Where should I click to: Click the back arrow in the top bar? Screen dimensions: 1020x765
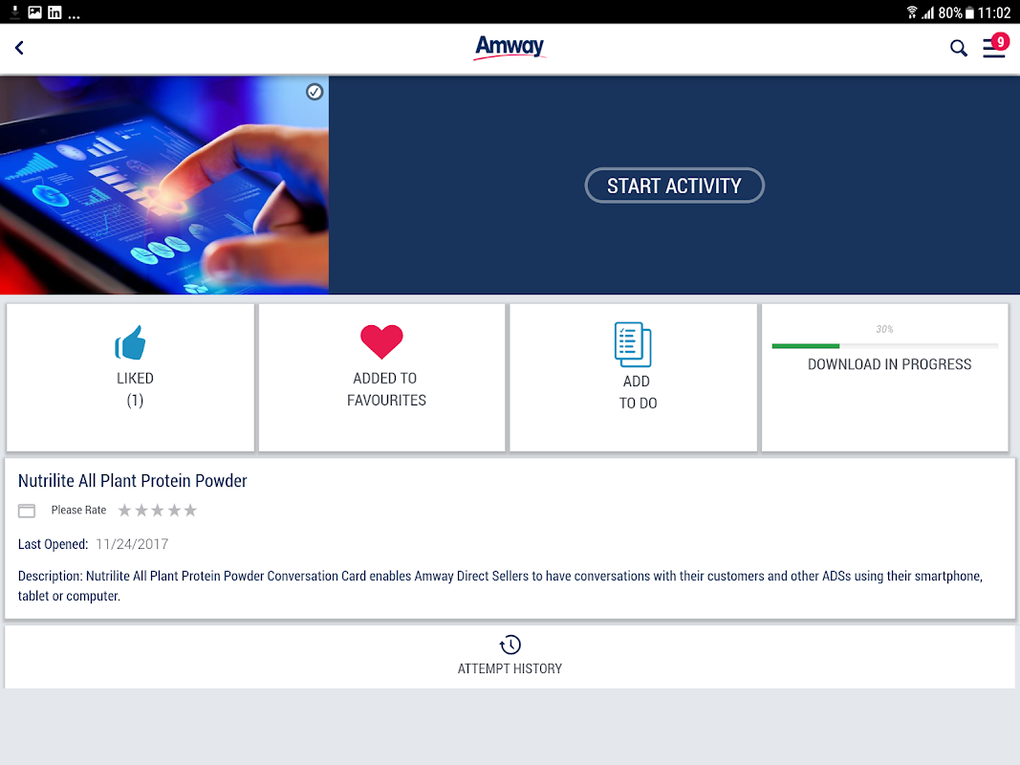pyautogui.click(x=19, y=47)
